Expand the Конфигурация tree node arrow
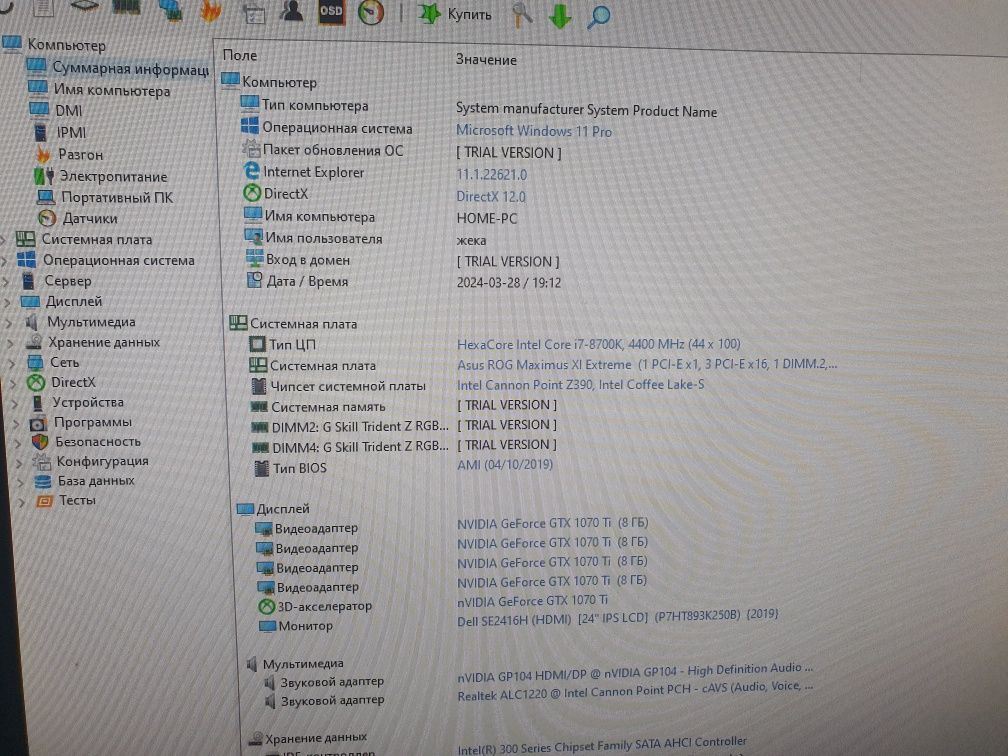 (x=19, y=462)
